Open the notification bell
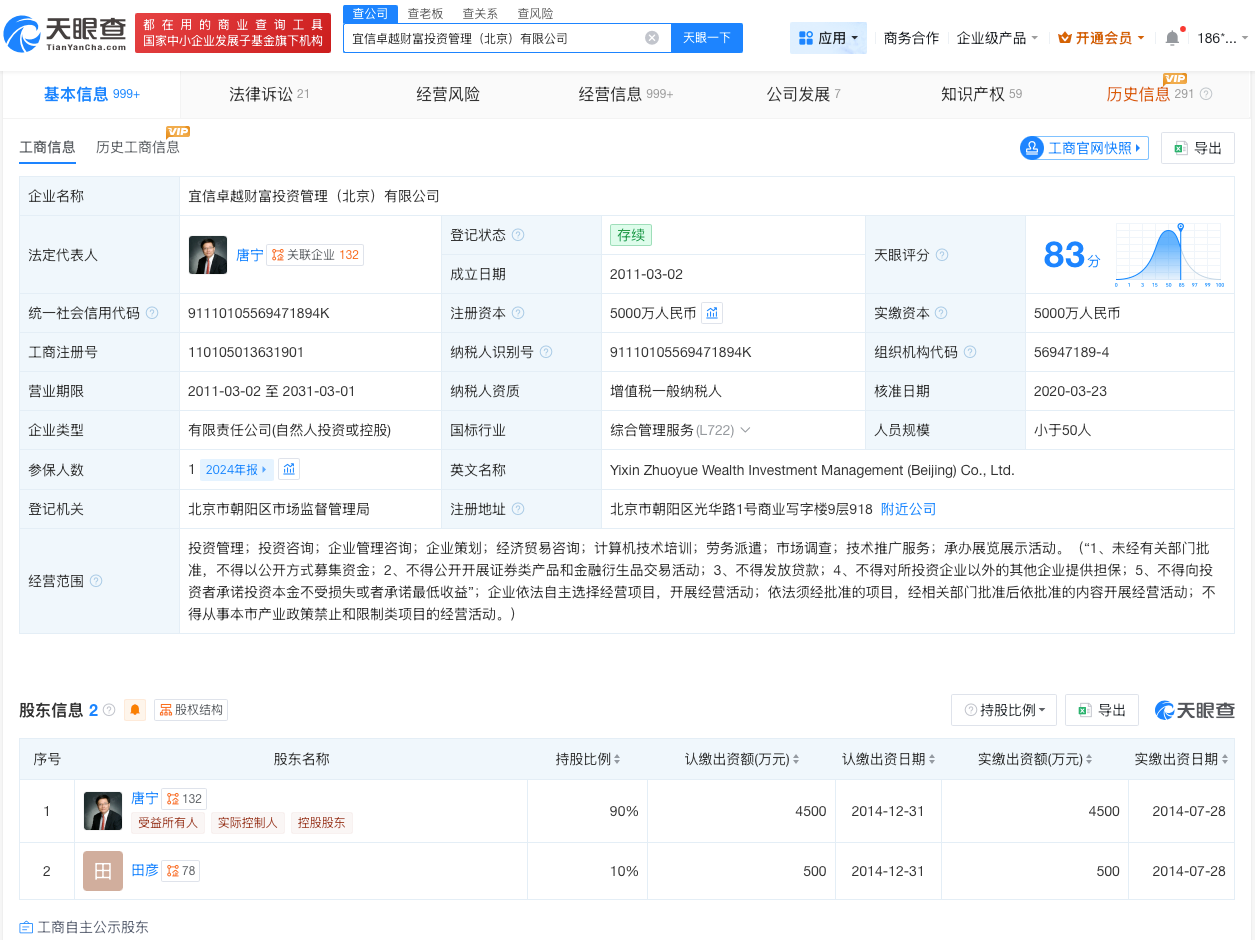Screen dimensions: 1255x940 point(1172,38)
